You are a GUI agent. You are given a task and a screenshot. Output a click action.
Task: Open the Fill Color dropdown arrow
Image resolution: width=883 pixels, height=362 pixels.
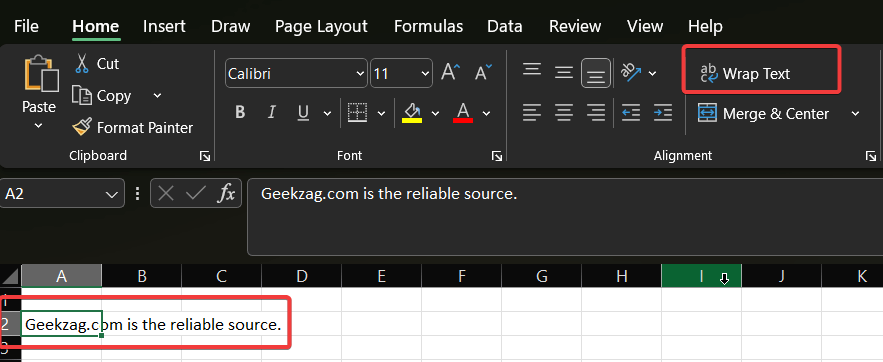pyautogui.click(x=435, y=113)
